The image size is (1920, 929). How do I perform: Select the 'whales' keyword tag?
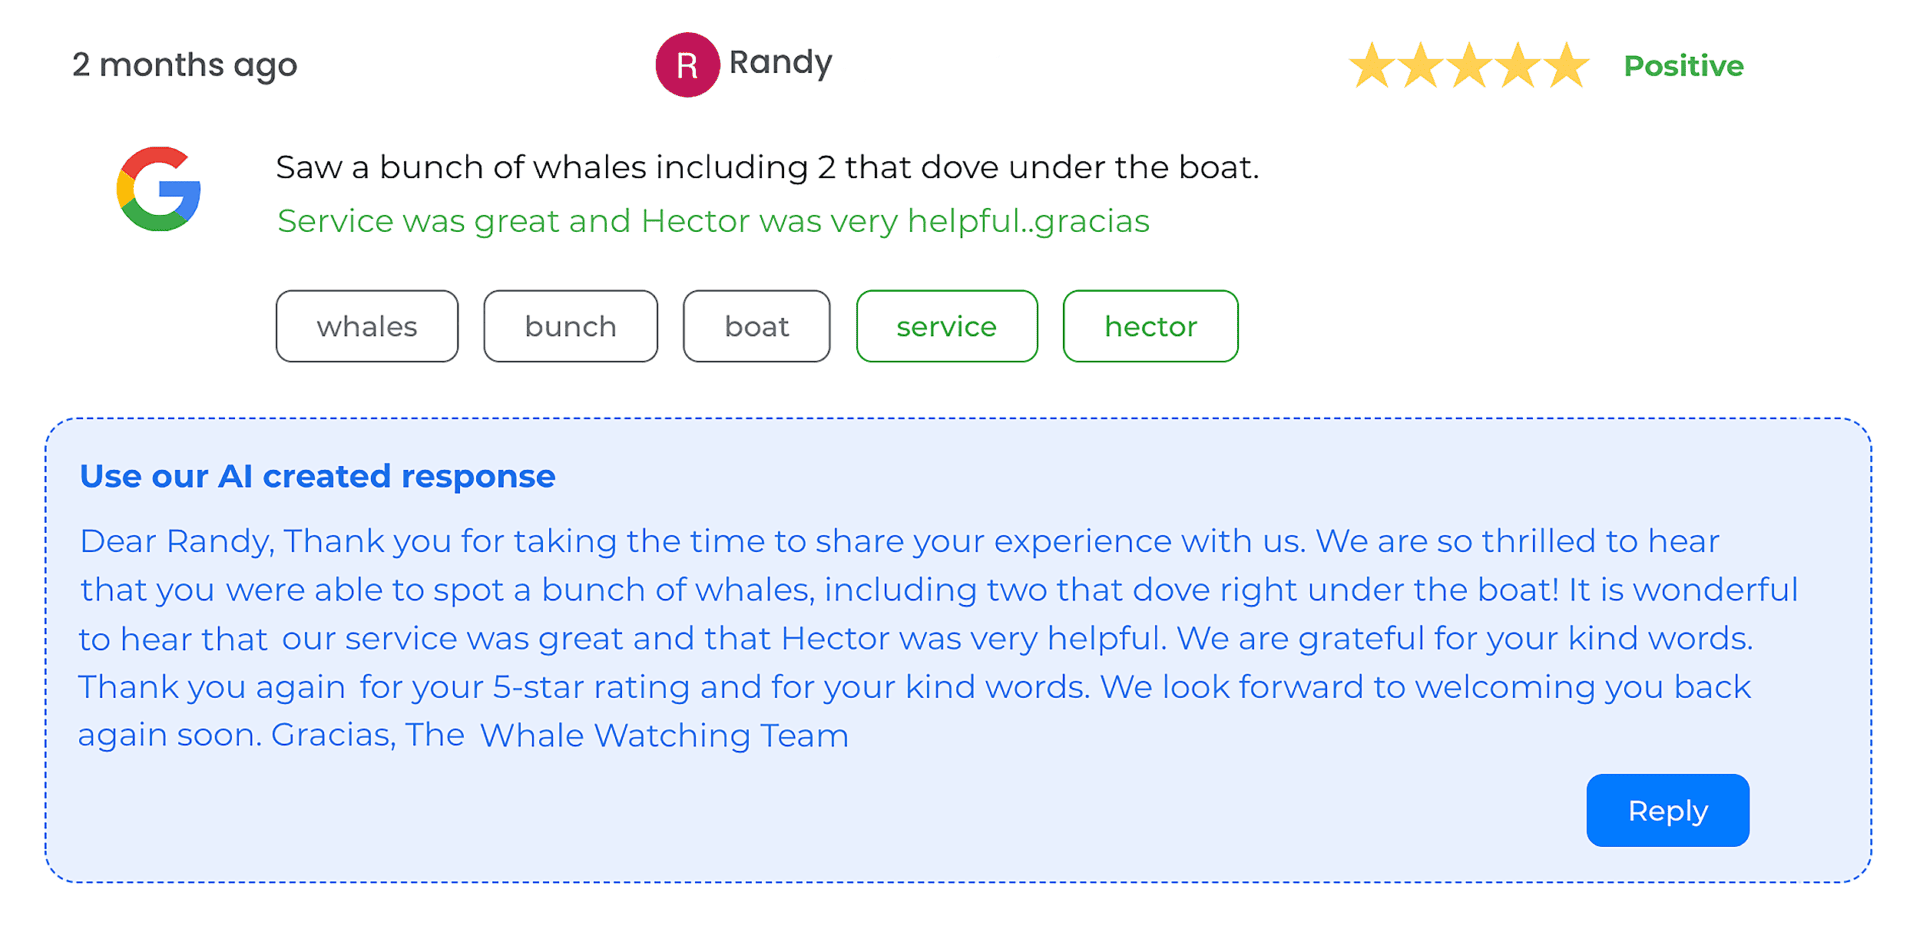(x=367, y=326)
